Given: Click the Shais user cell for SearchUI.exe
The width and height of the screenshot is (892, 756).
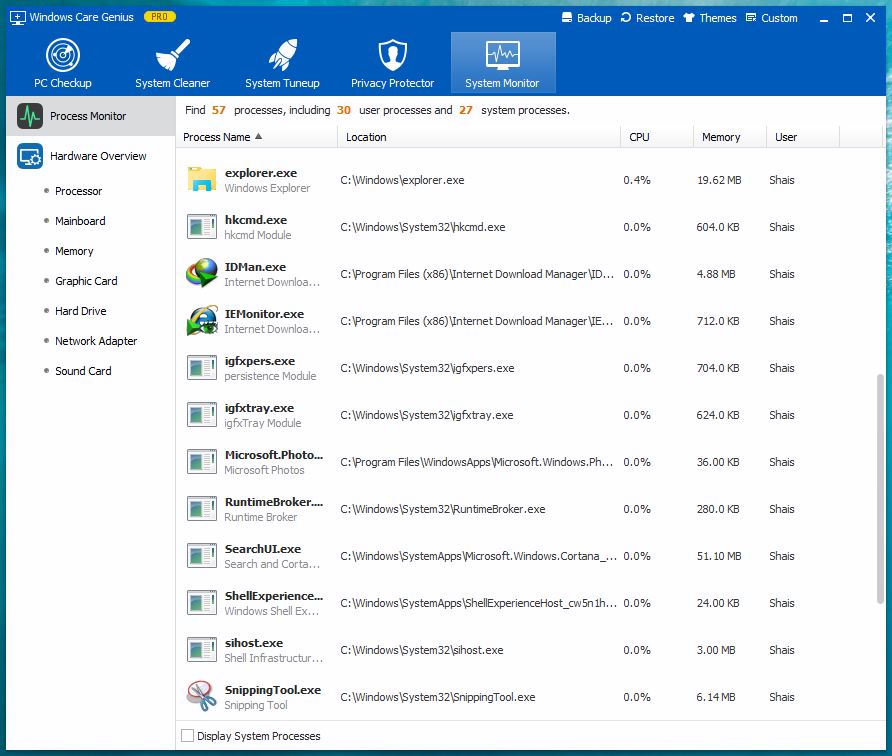Looking at the screenshot, I should pos(782,556).
